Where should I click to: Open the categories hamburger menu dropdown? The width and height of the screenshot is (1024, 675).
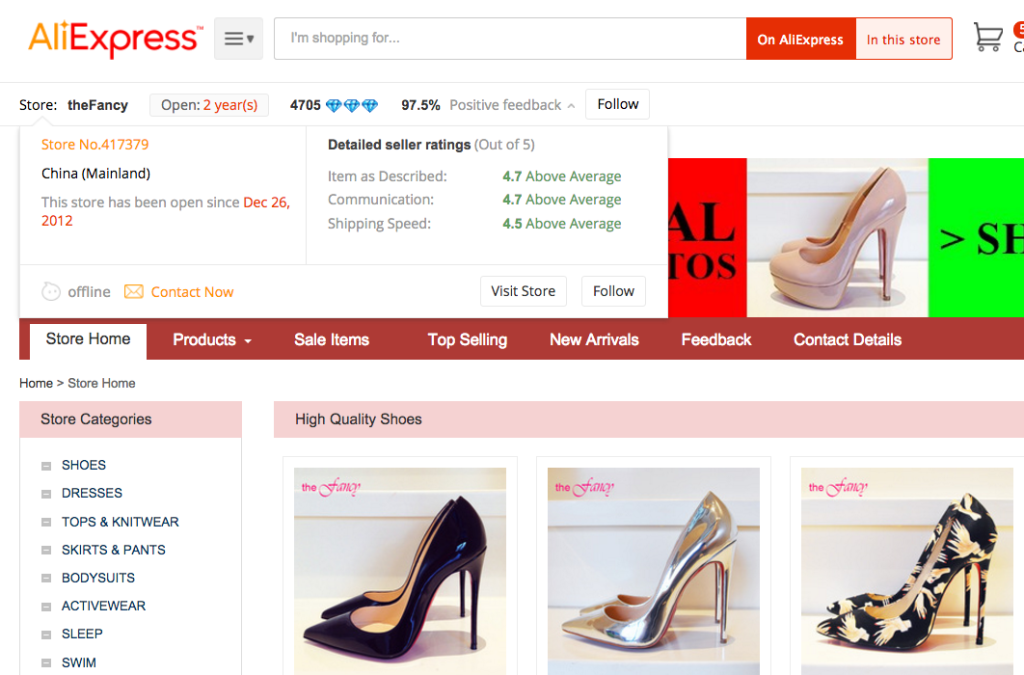point(238,39)
